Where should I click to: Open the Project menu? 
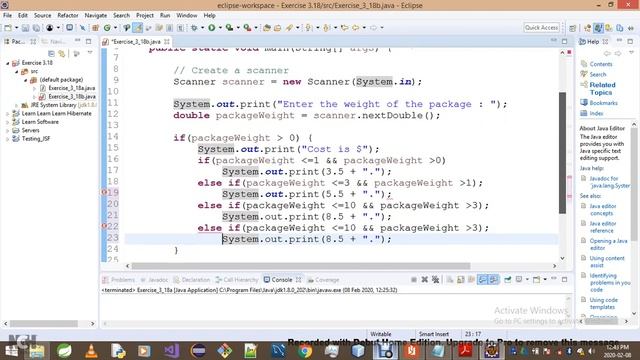[x=145, y=16]
